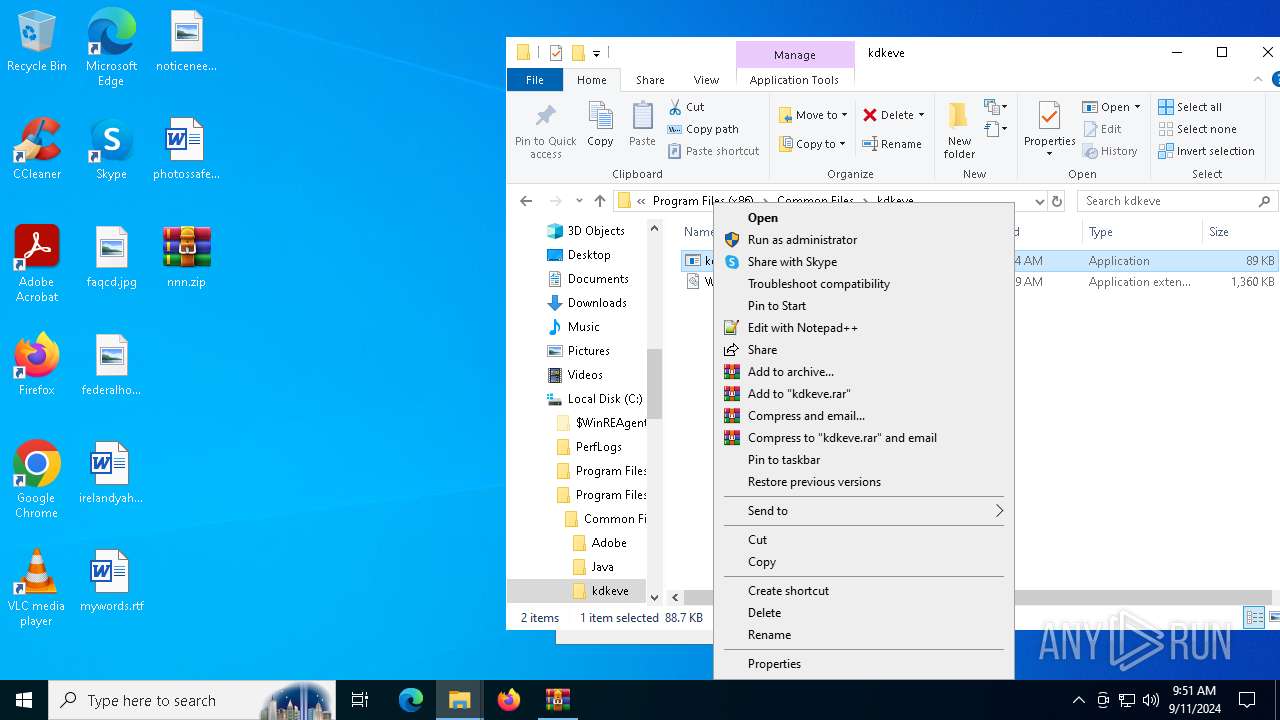Switch to the Share ribbon tab
The image size is (1280, 720).
click(x=650, y=80)
